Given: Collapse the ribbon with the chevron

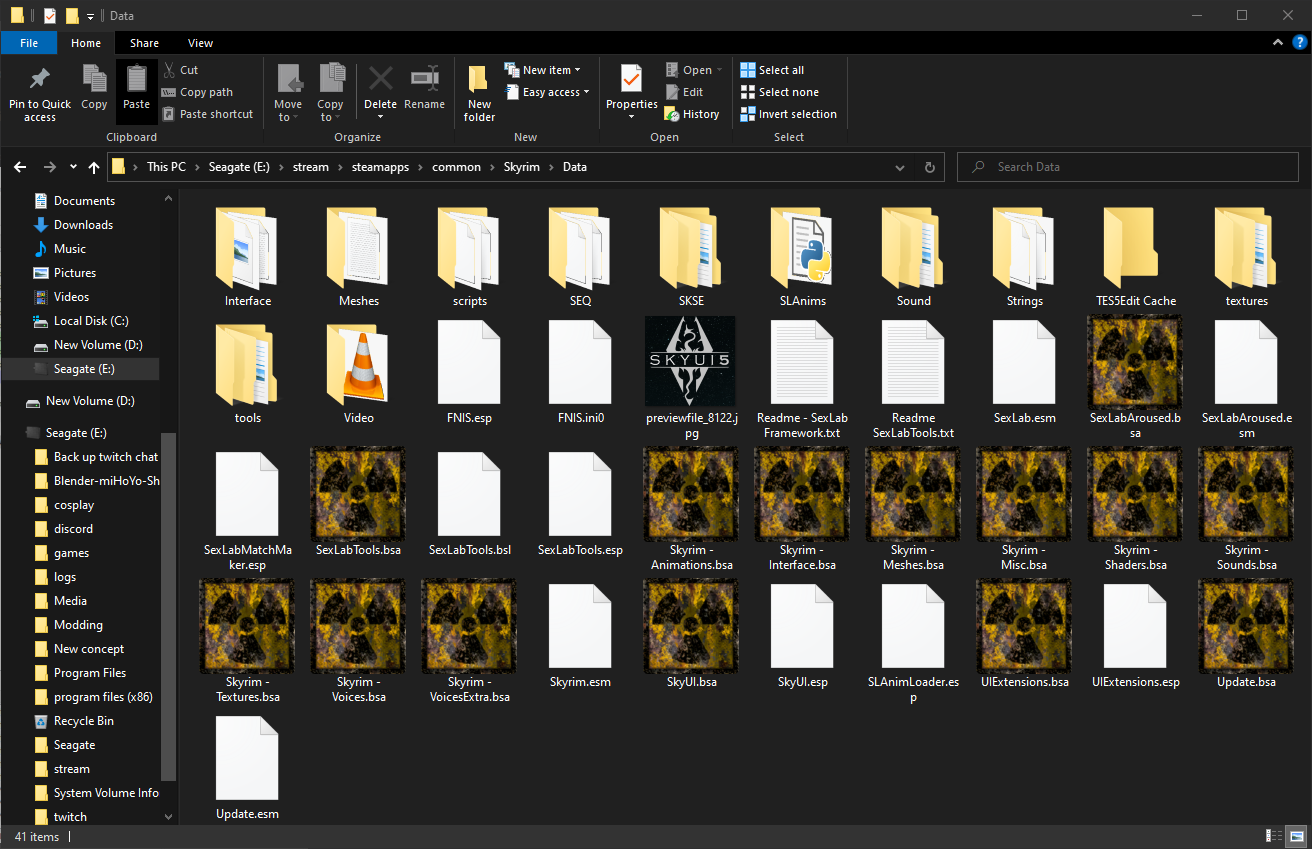Looking at the screenshot, I should pos(1278,43).
